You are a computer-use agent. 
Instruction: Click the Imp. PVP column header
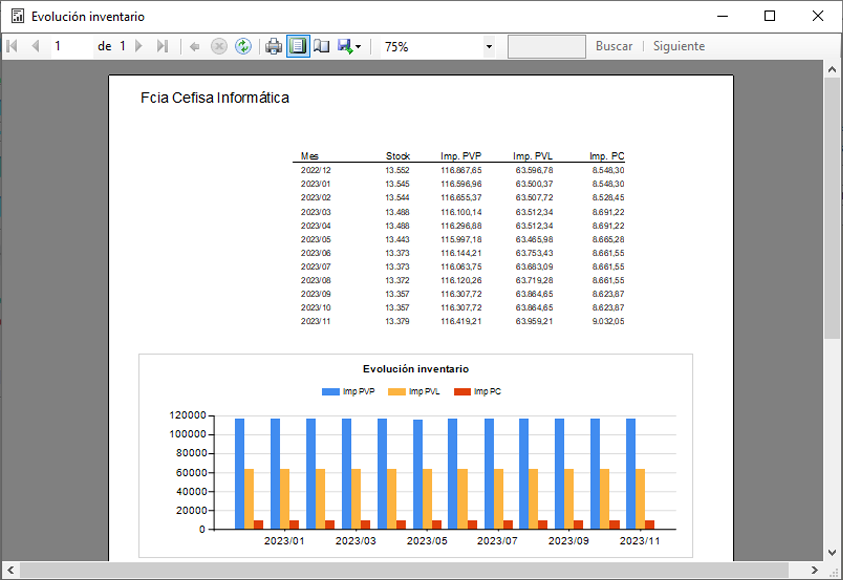(461, 156)
